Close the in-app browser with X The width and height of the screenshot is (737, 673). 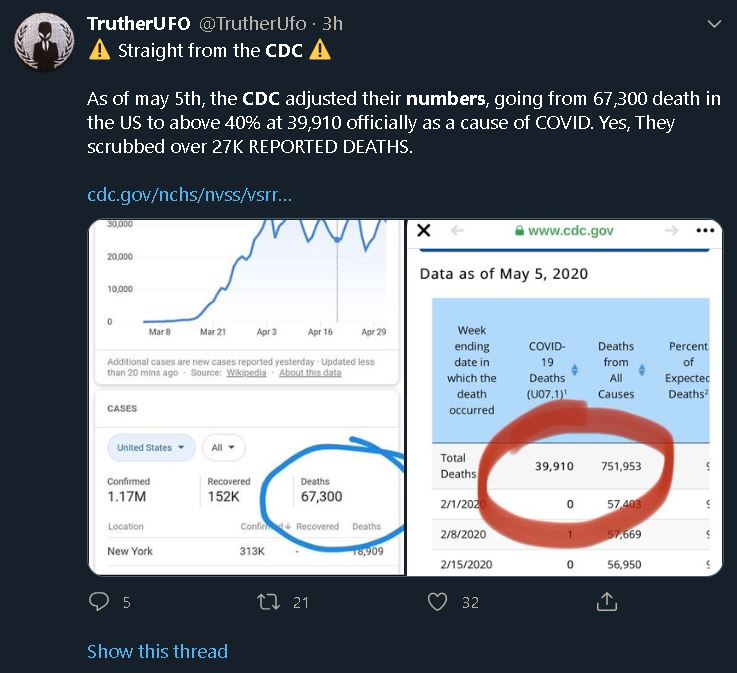tap(423, 230)
